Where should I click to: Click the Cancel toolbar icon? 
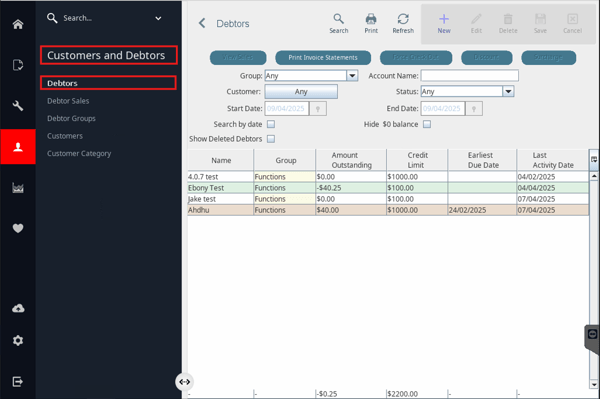tap(572, 24)
